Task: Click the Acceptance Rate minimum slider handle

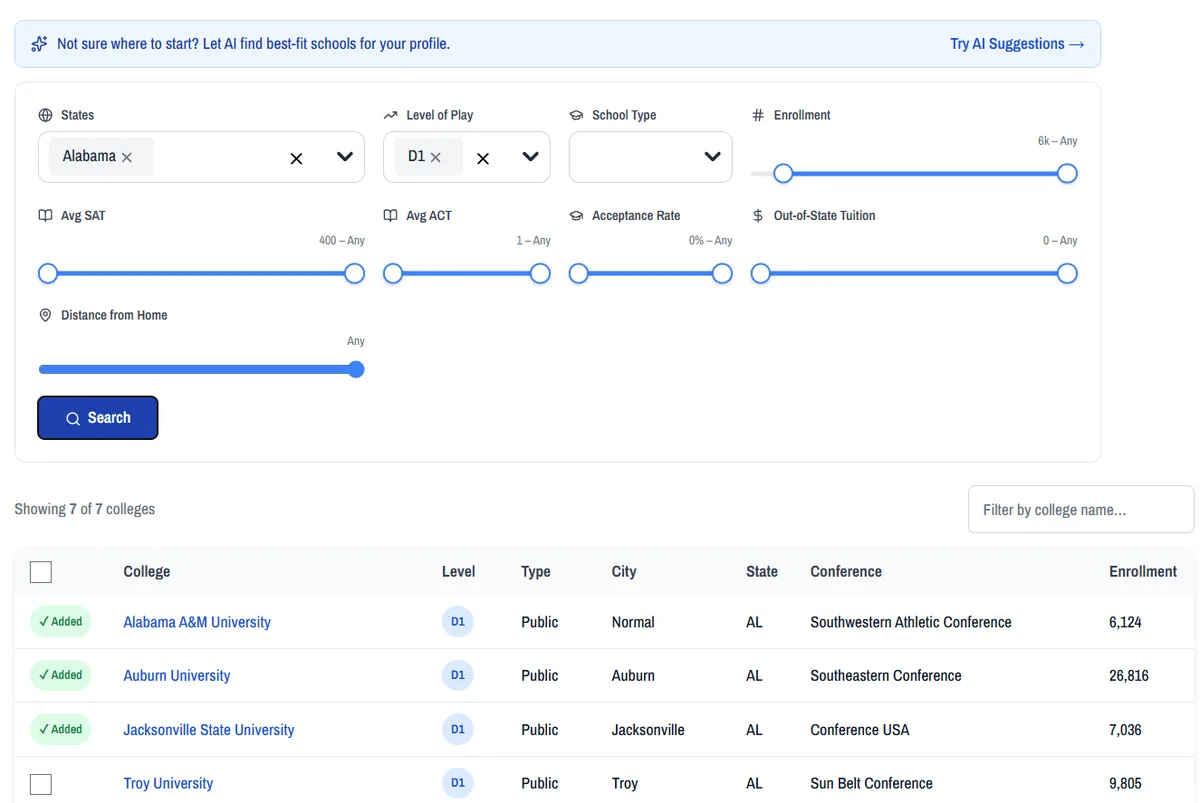Action: pos(579,274)
